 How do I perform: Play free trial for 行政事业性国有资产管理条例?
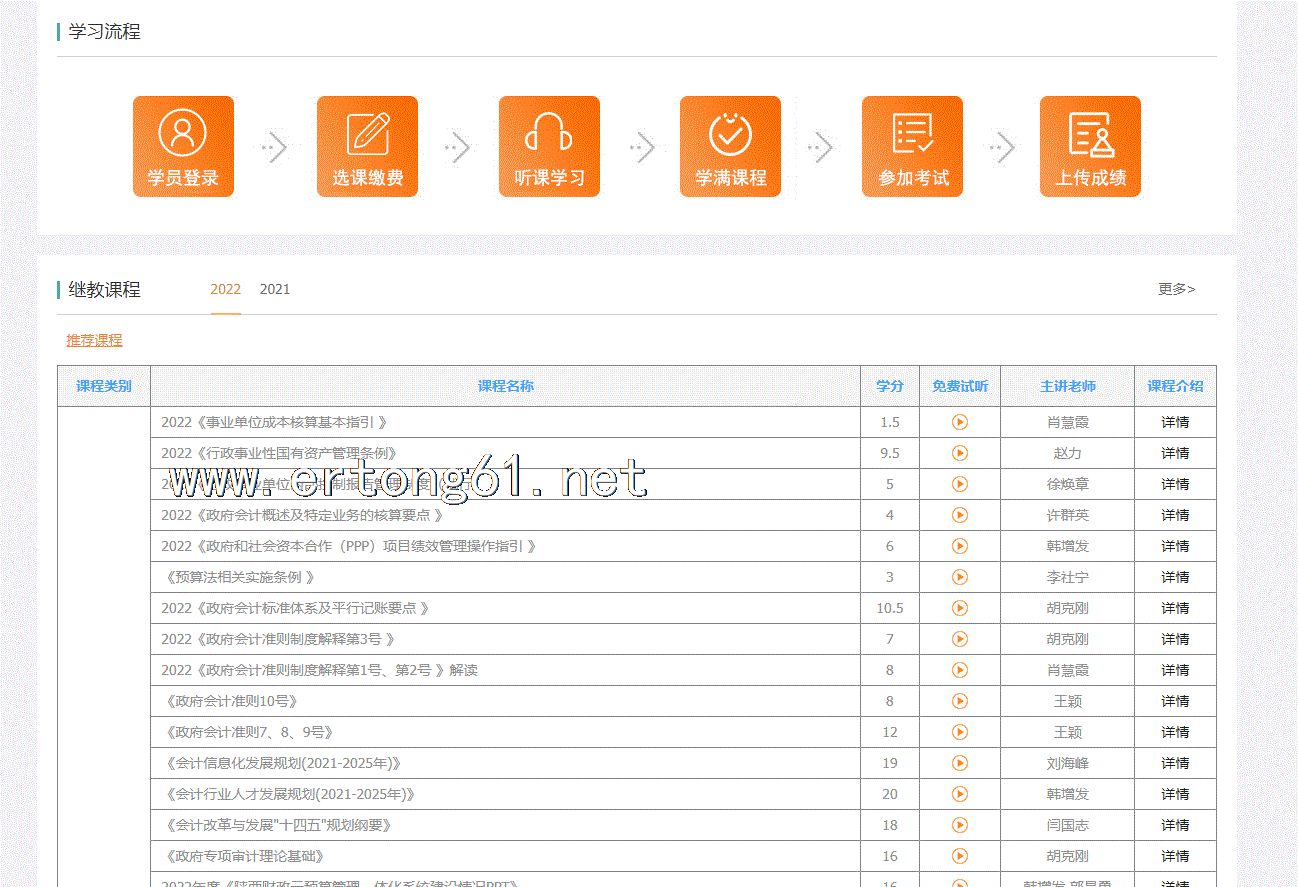(x=959, y=453)
